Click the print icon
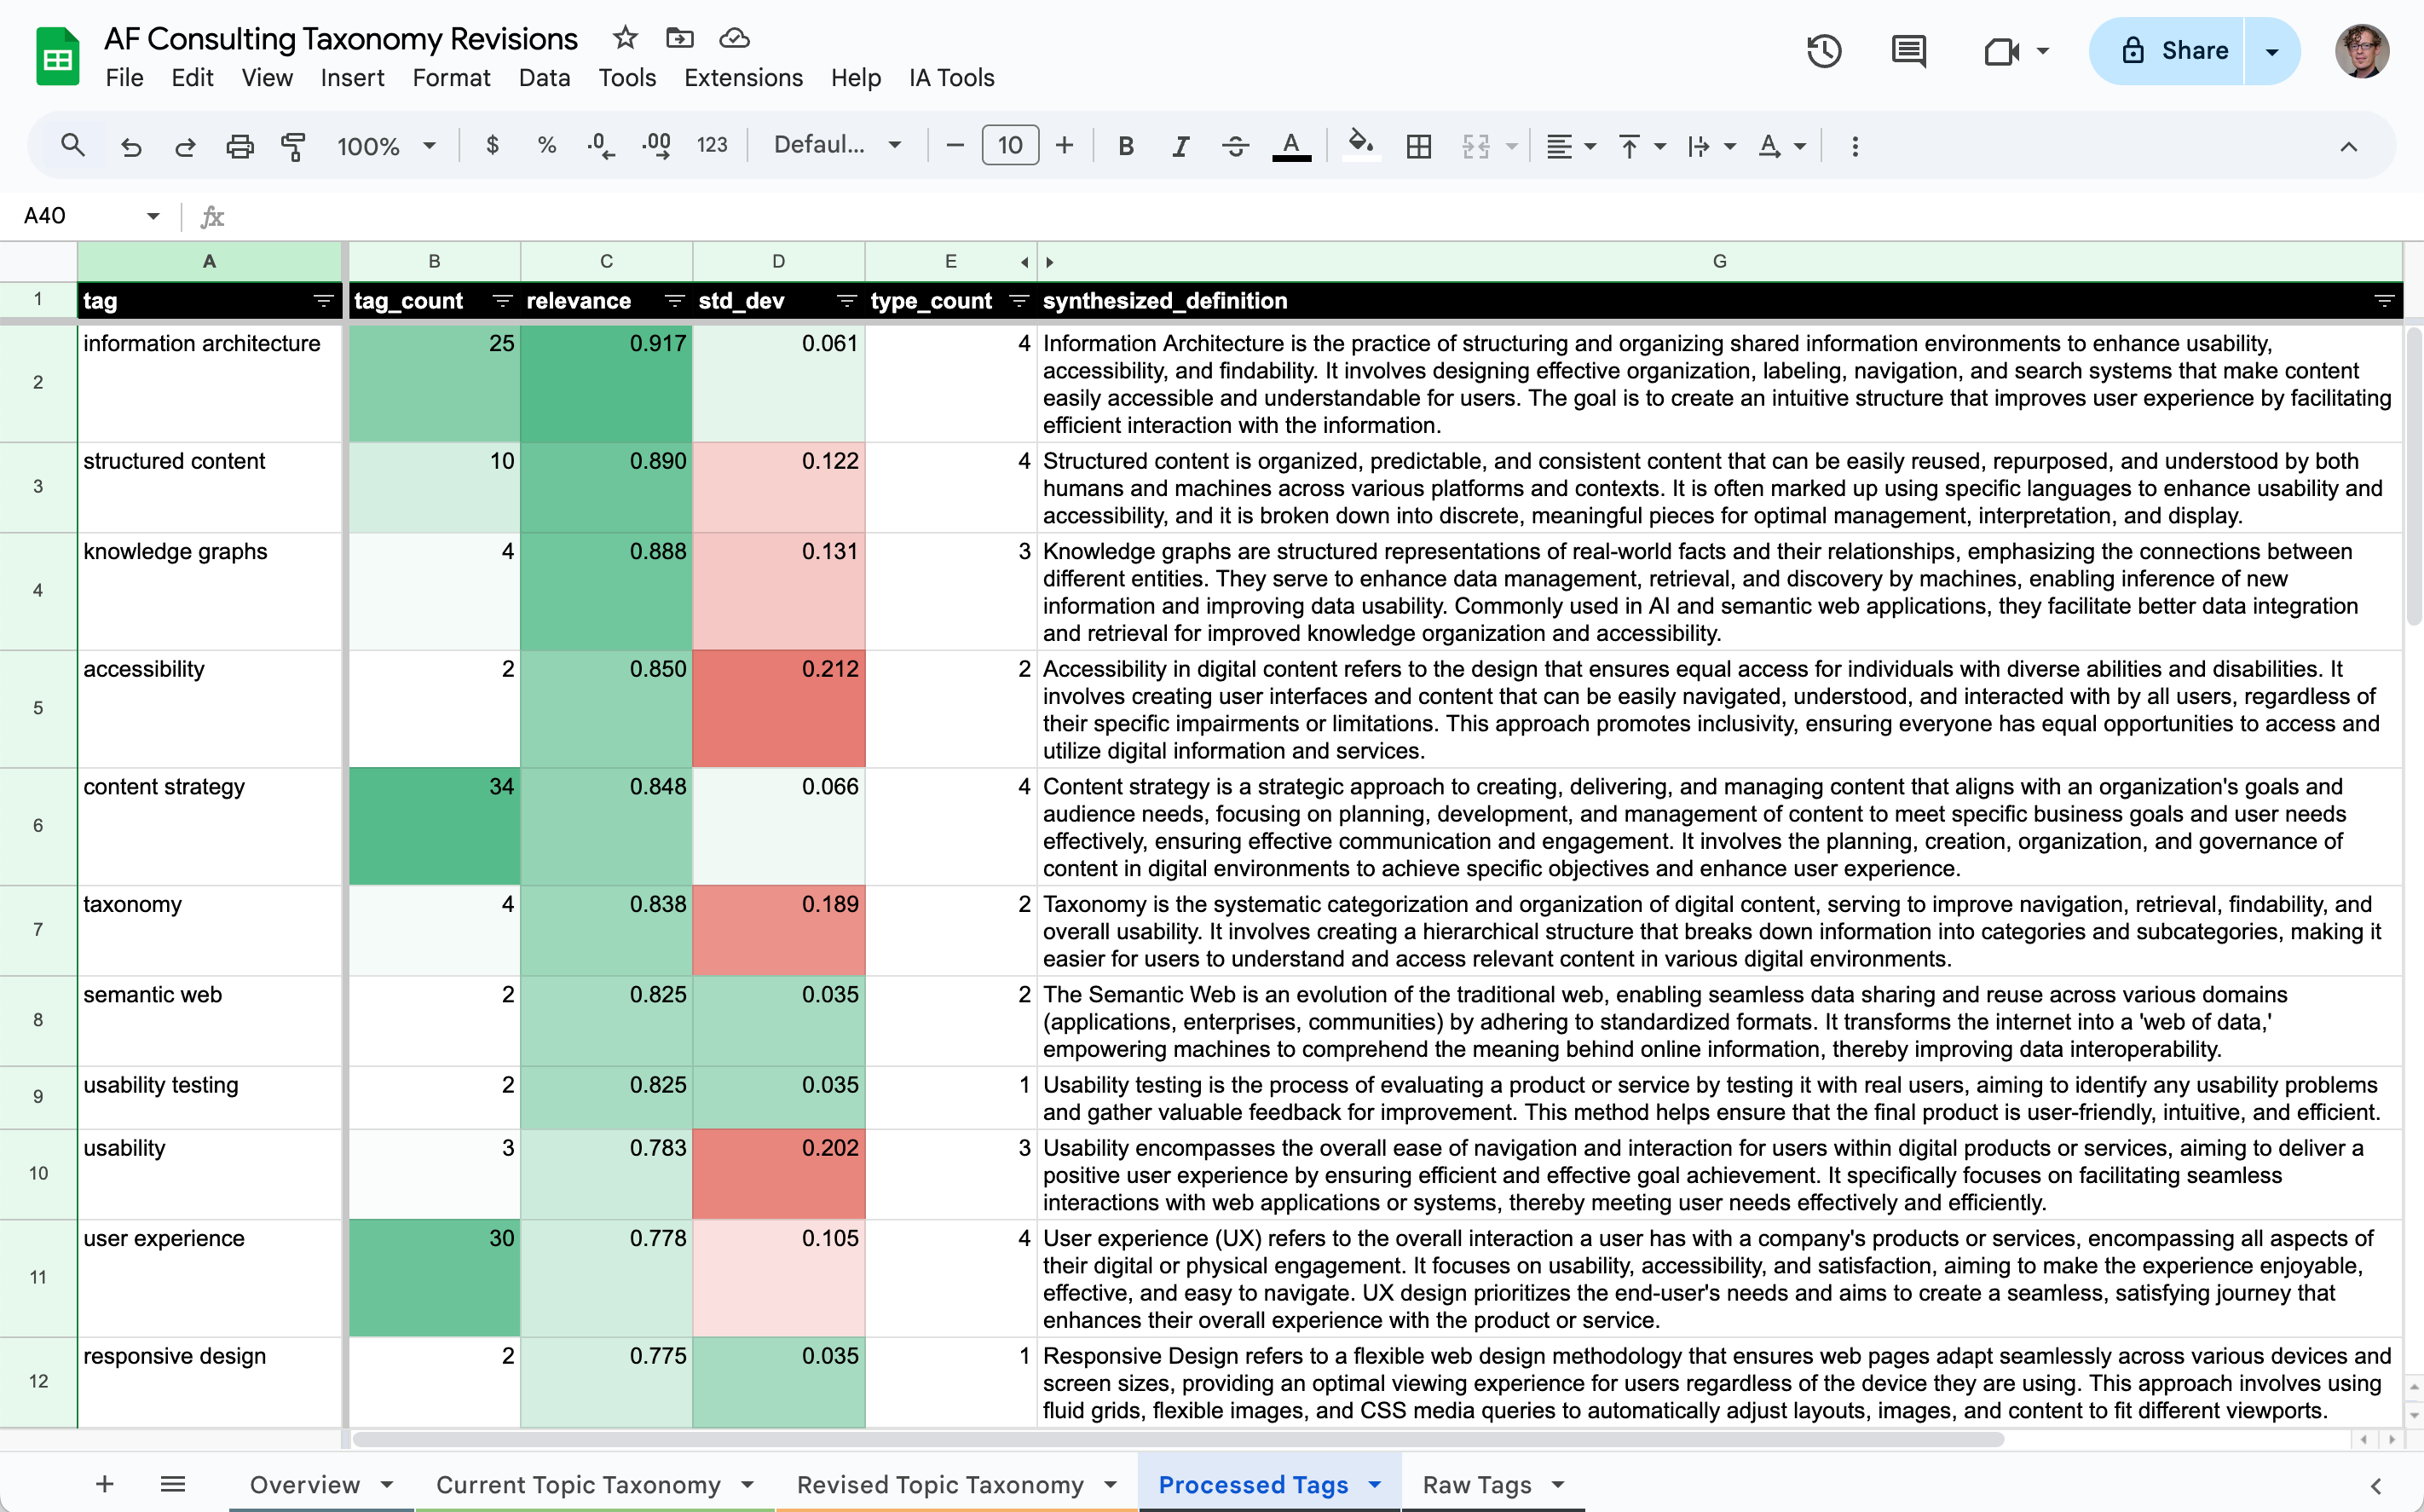Screen dimensions: 2424x1512 click(239, 146)
